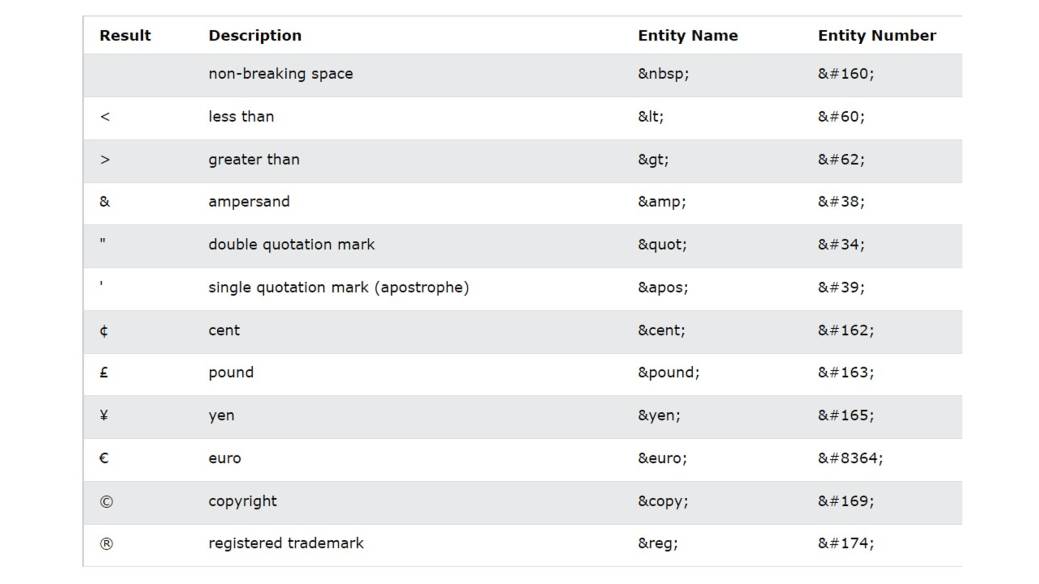Click the &#8364; entity number cell

click(x=850, y=459)
